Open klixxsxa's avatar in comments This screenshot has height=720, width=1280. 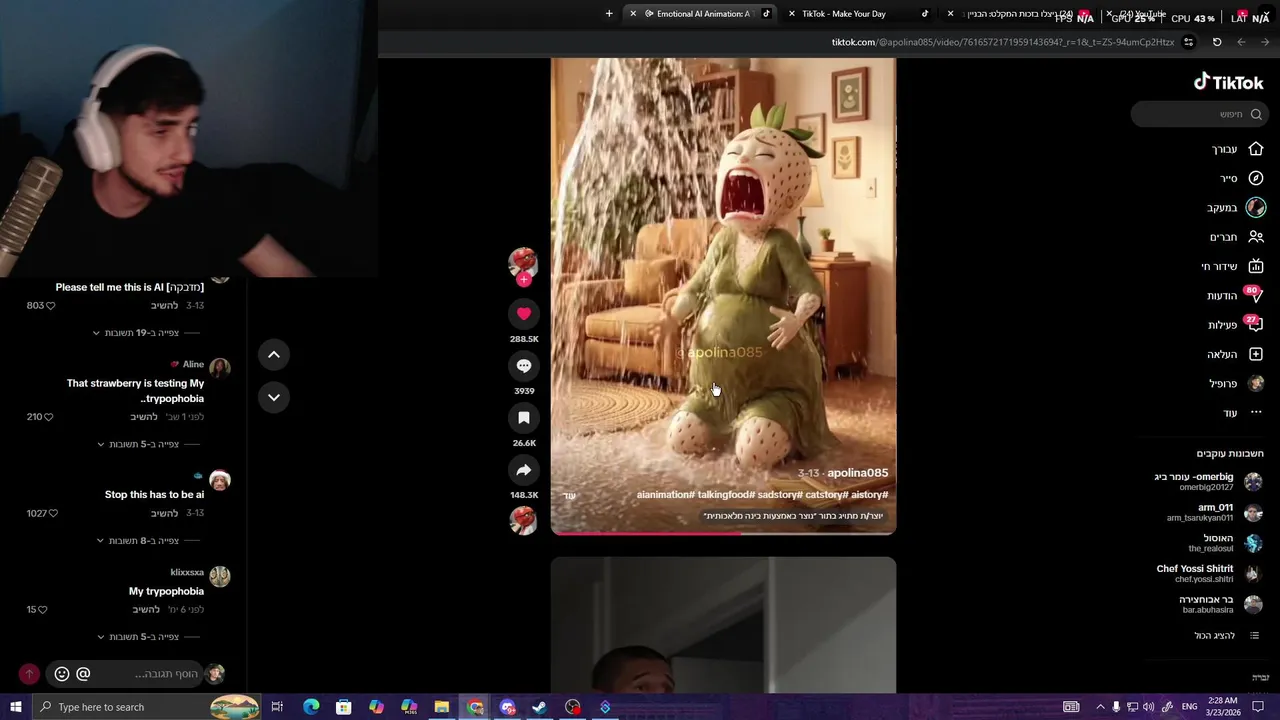[x=220, y=576]
